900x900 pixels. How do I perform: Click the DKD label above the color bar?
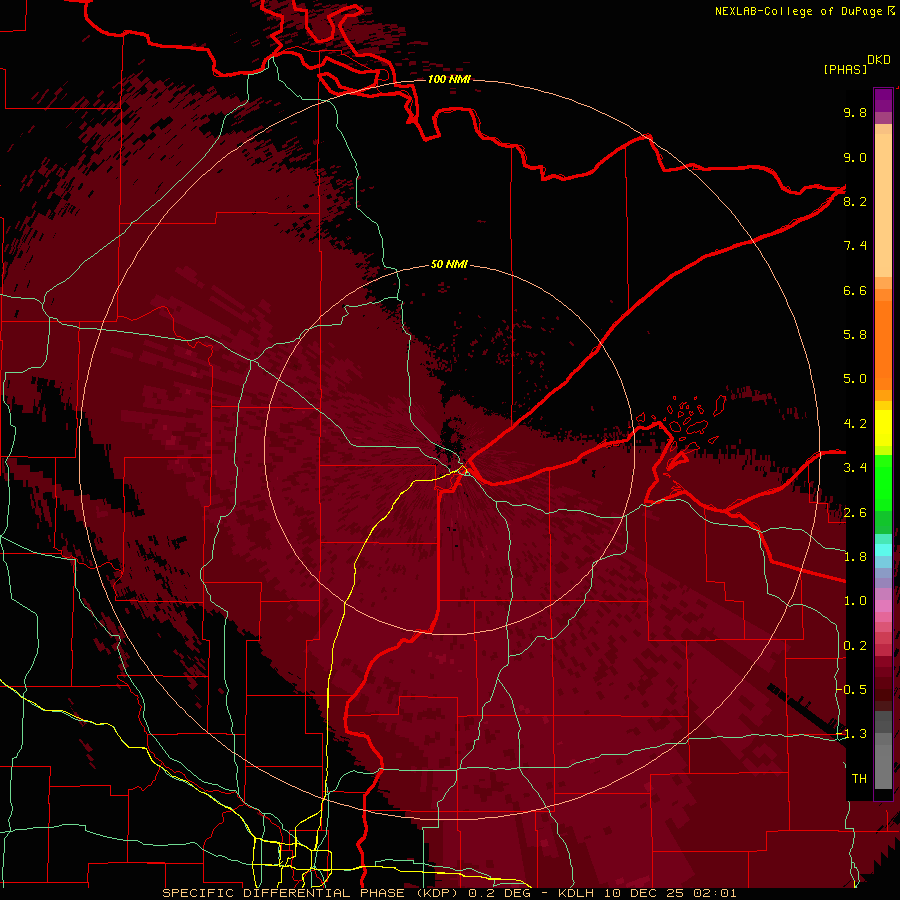click(879, 60)
